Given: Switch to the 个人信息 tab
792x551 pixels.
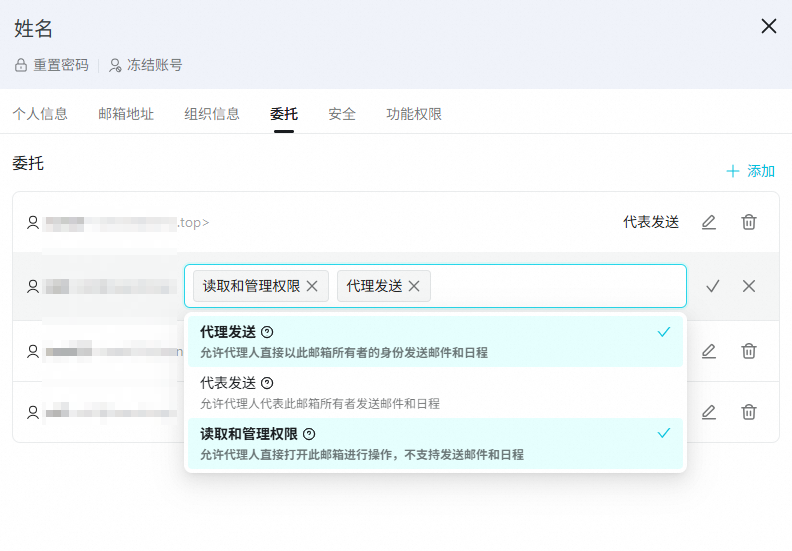Looking at the screenshot, I should pyautogui.click(x=40, y=114).
